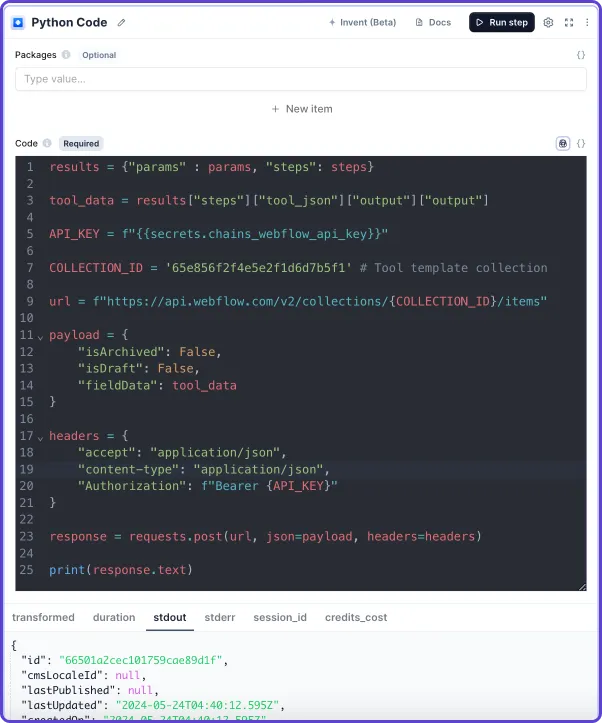Collapse the payload block at line 11

coord(40,336)
